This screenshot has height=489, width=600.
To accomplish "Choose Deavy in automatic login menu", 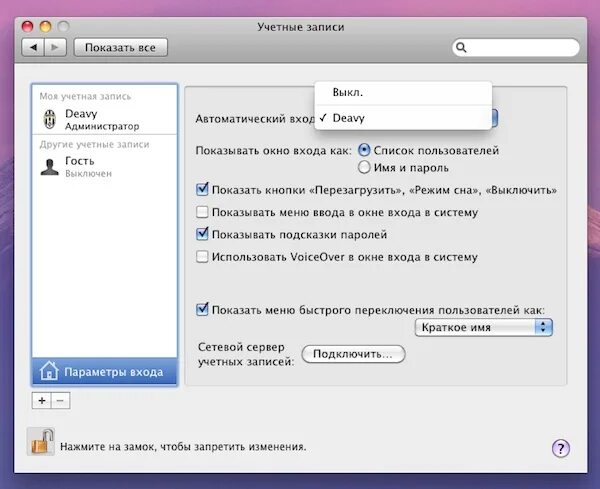I will coord(403,118).
